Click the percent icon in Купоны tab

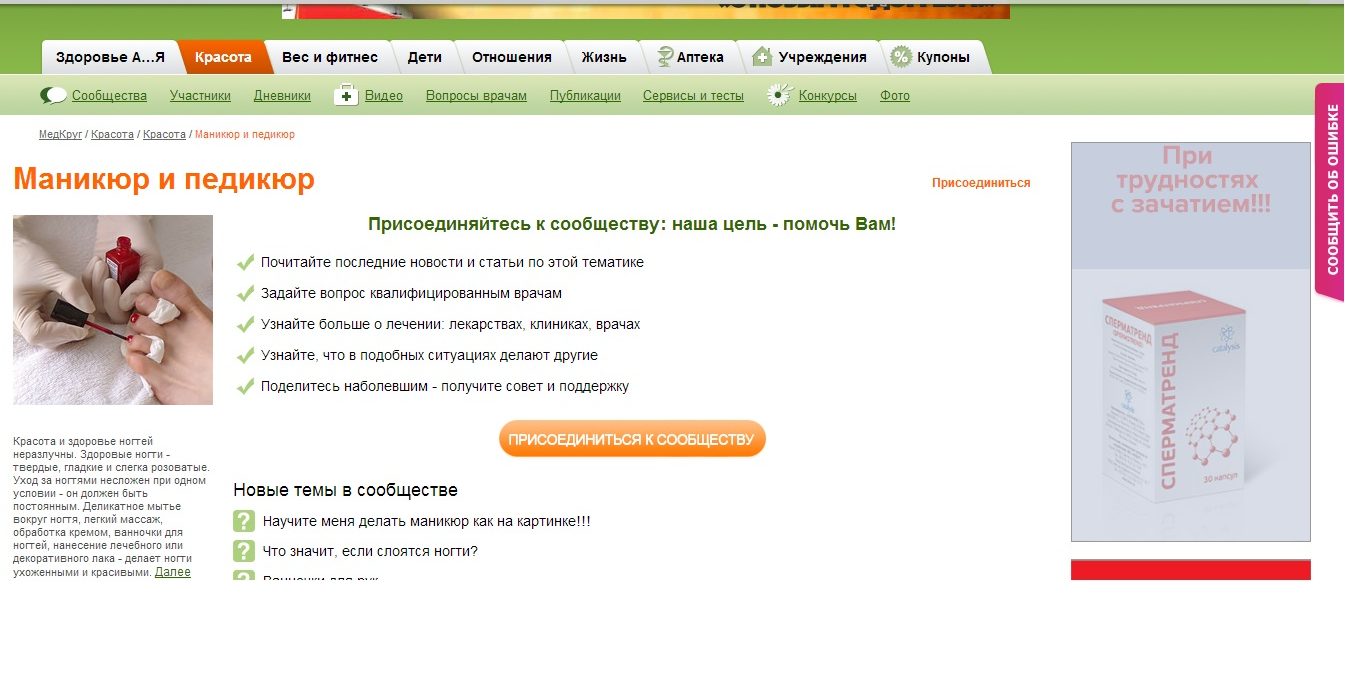[x=901, y=57]
